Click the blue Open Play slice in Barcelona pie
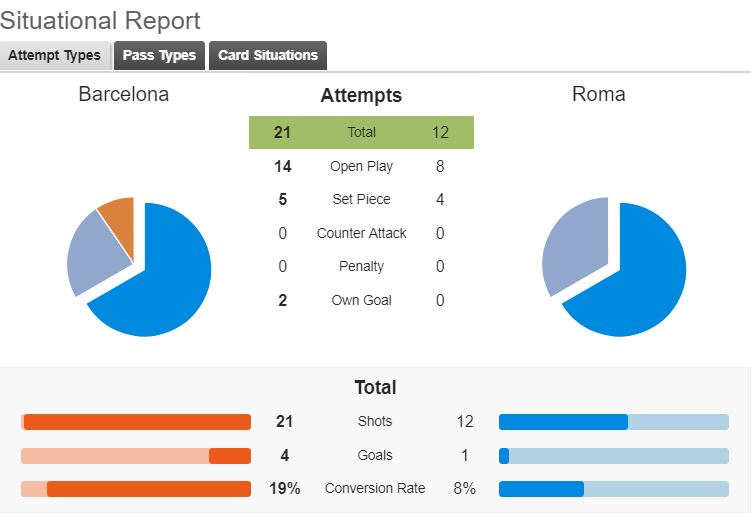Viewport: 755px width, 527px height. pyautogui.click(x=165, y=280)
